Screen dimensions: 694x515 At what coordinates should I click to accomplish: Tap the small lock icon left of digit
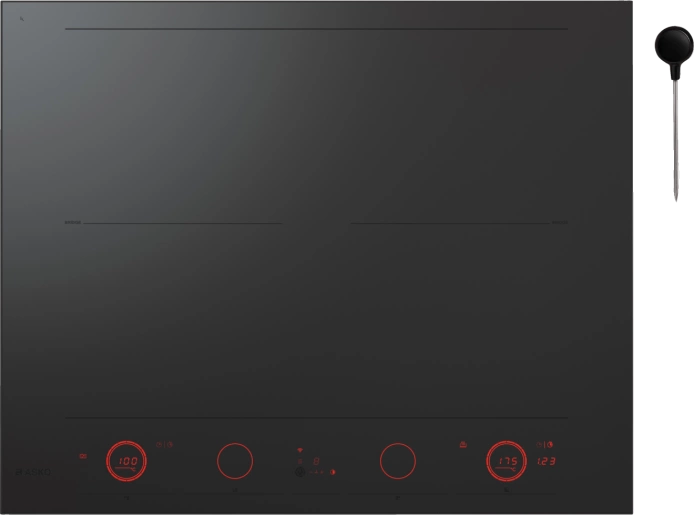pos(300,461)
